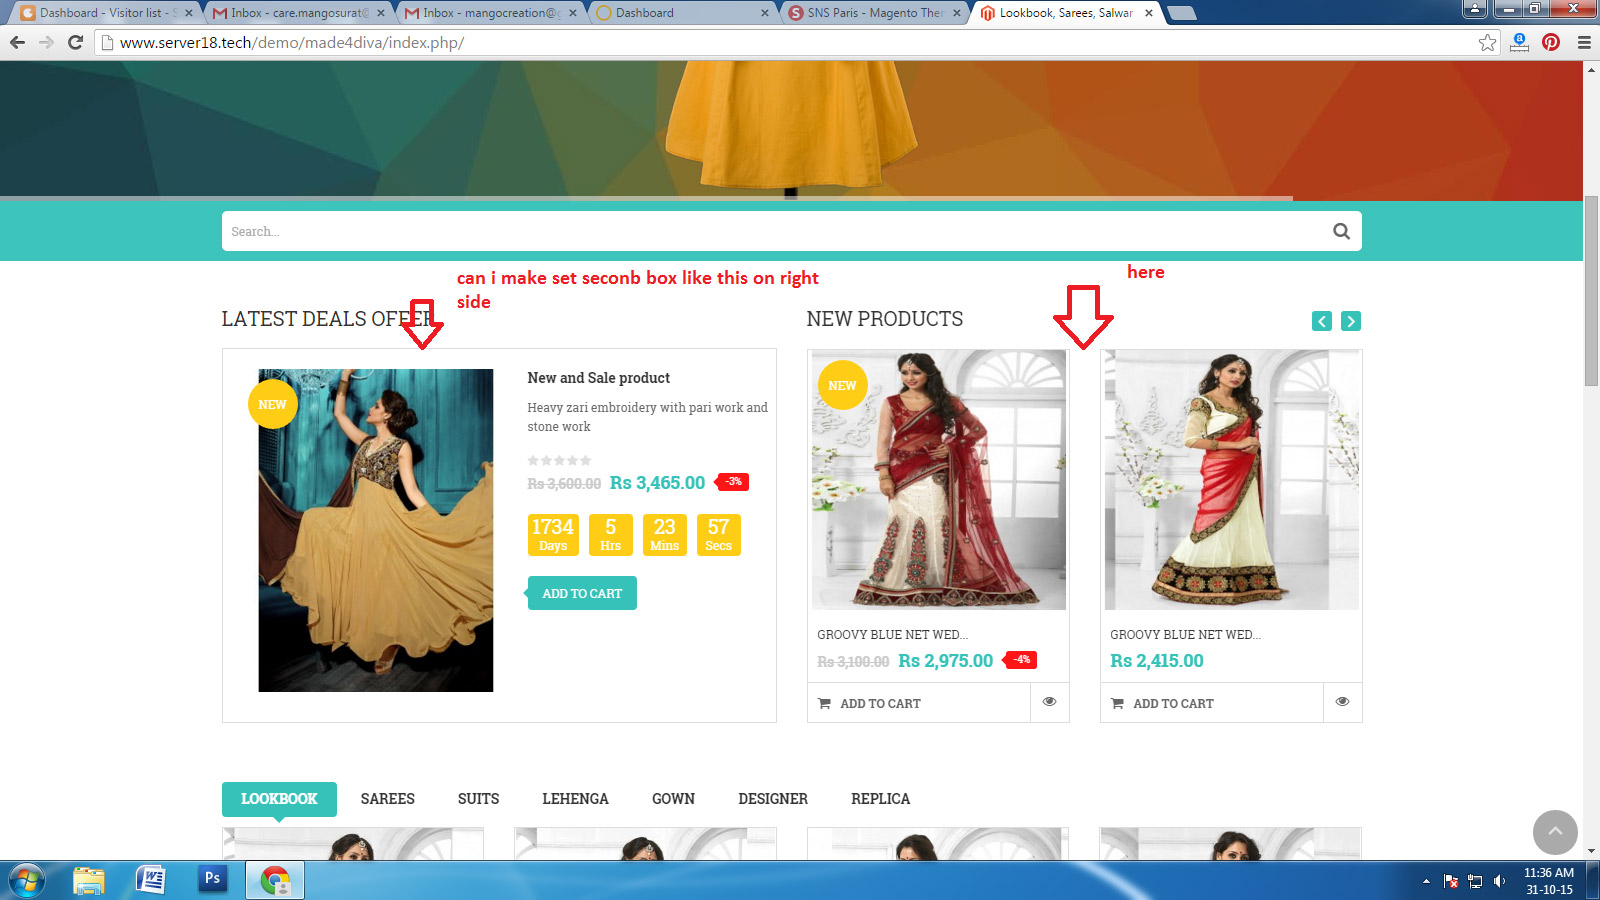The image size is (1600, 900).
Task: Click the scroll-to-top round button
Action: tap(1555, 832)
